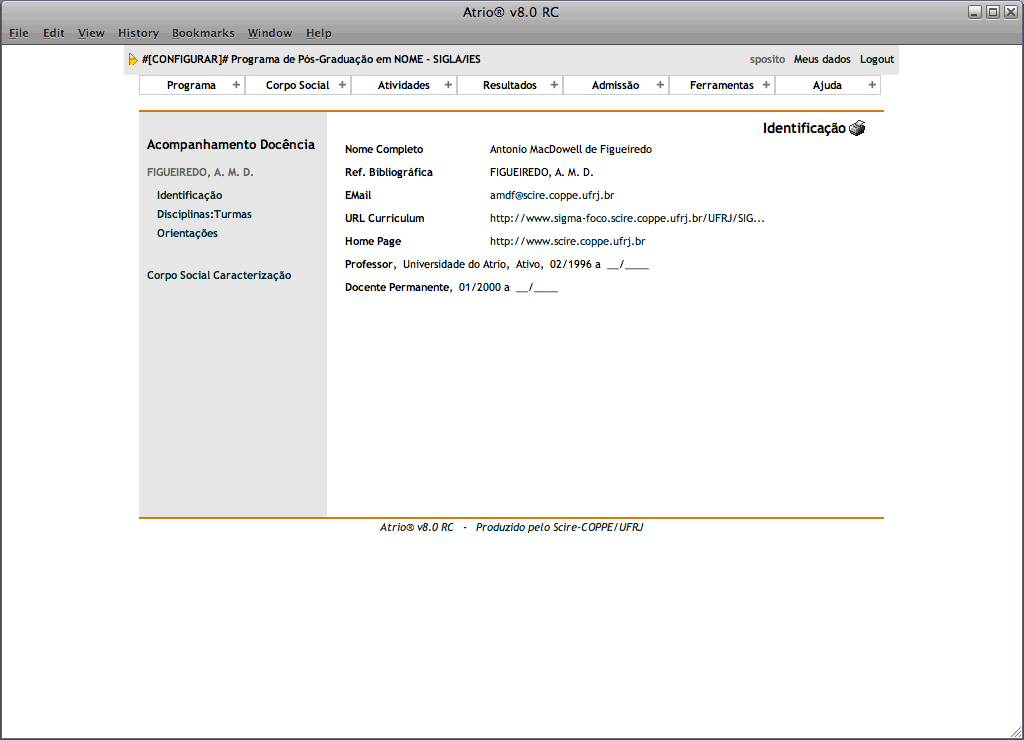Expand the Programa menu plus sign

(236, 85)
